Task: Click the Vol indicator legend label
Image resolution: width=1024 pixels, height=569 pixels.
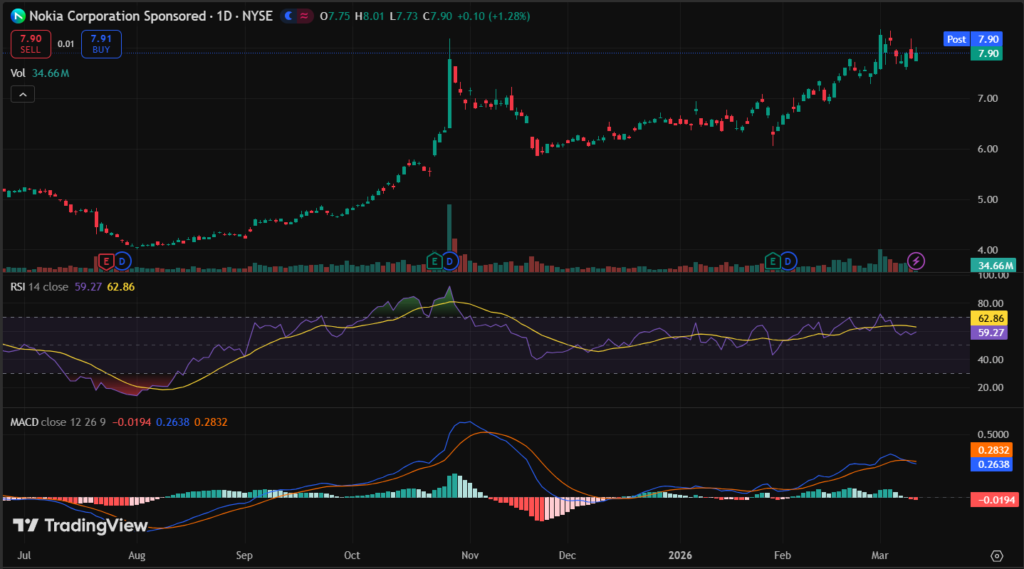Action: click(x=18, y=73)
